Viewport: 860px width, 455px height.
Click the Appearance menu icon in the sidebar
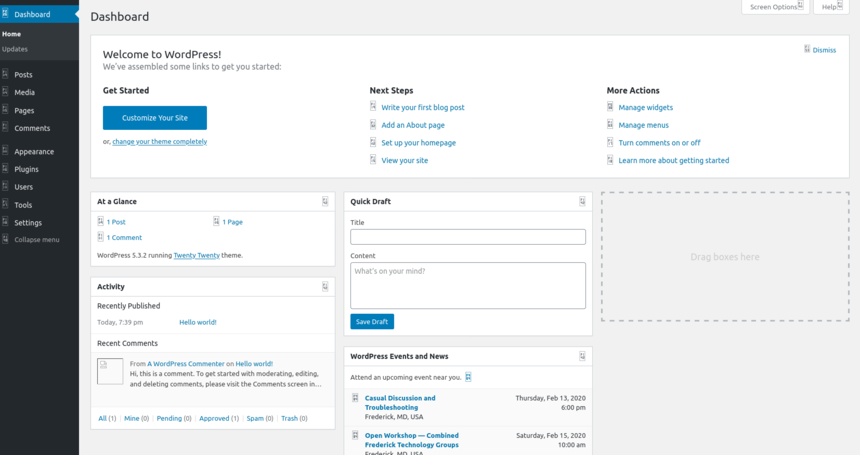[5, 151]
